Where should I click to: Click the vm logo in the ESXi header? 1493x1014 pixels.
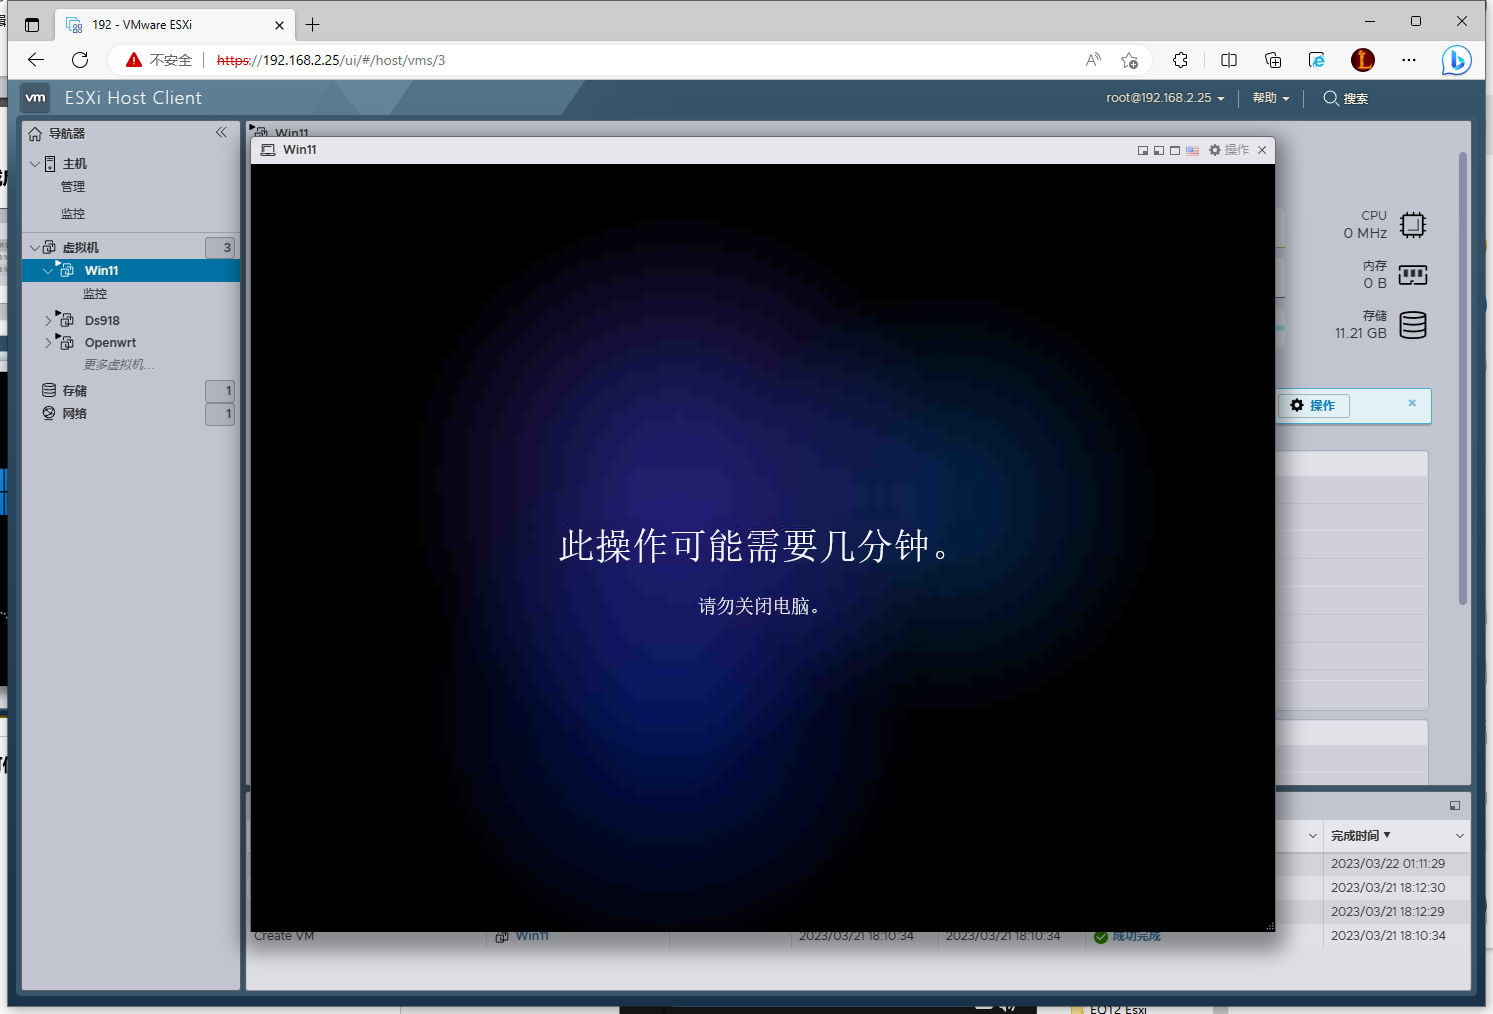pyautogui.click(x=36, y=97)
